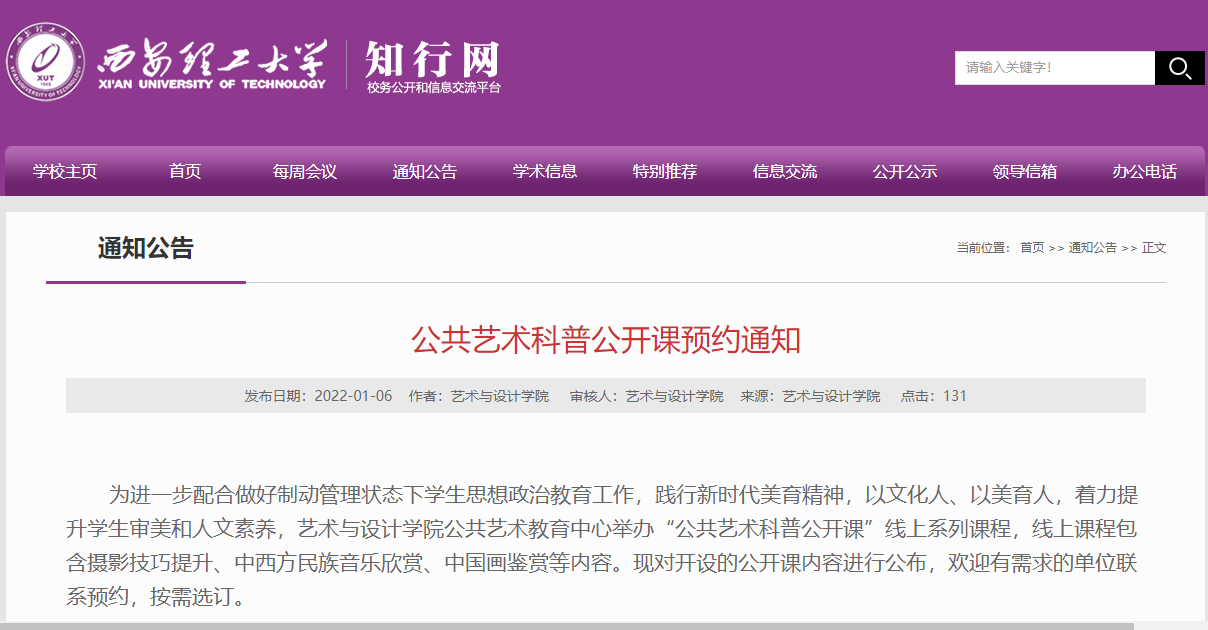Click the 通知公告 breadcrumb link
This screenshot has height=630, width=1208.
(1092, 248)
